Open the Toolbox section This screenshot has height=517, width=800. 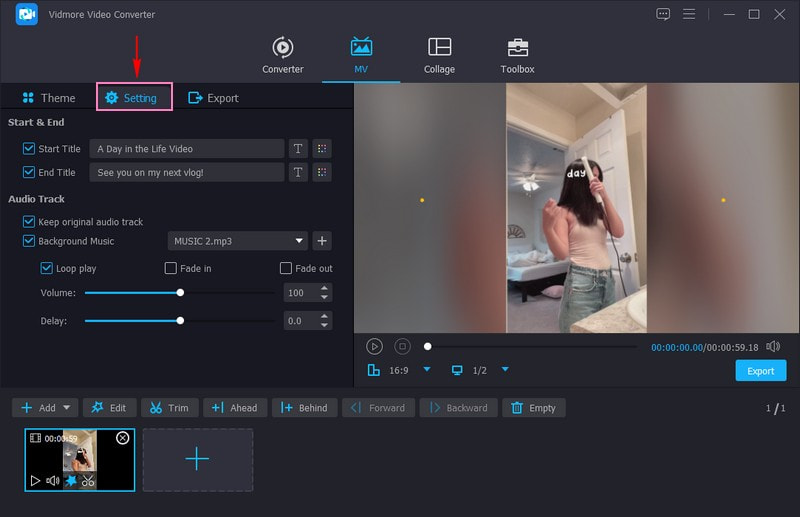517,56
